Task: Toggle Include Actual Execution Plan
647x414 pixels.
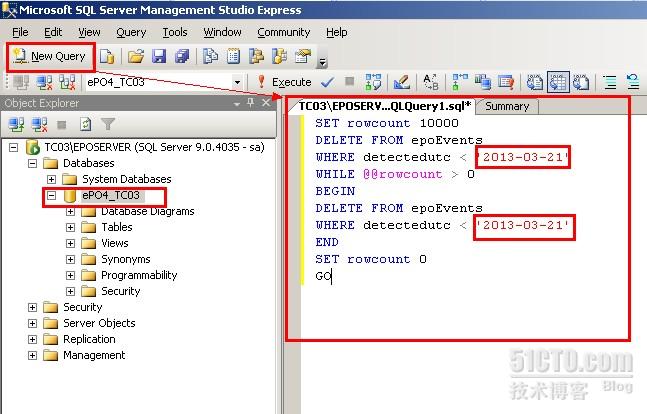Action: point(459,82)
